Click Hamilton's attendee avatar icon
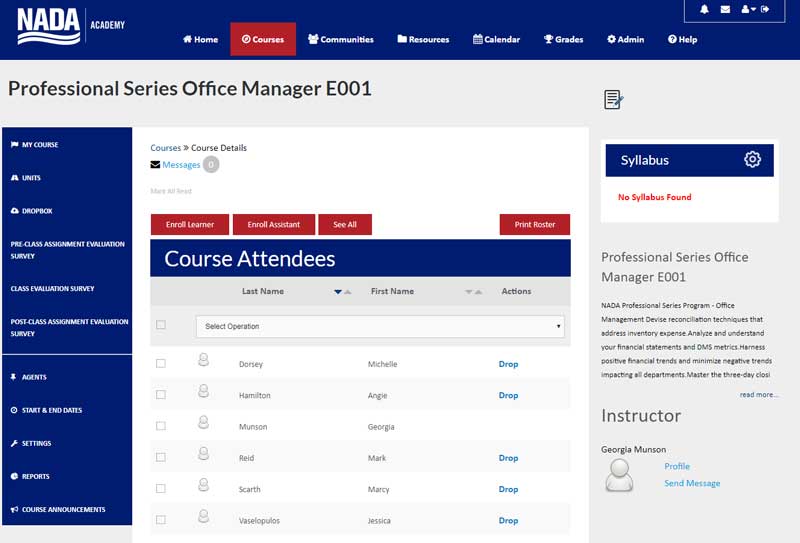The height and width of the screenshot is (543, 800). coord(204,391)
